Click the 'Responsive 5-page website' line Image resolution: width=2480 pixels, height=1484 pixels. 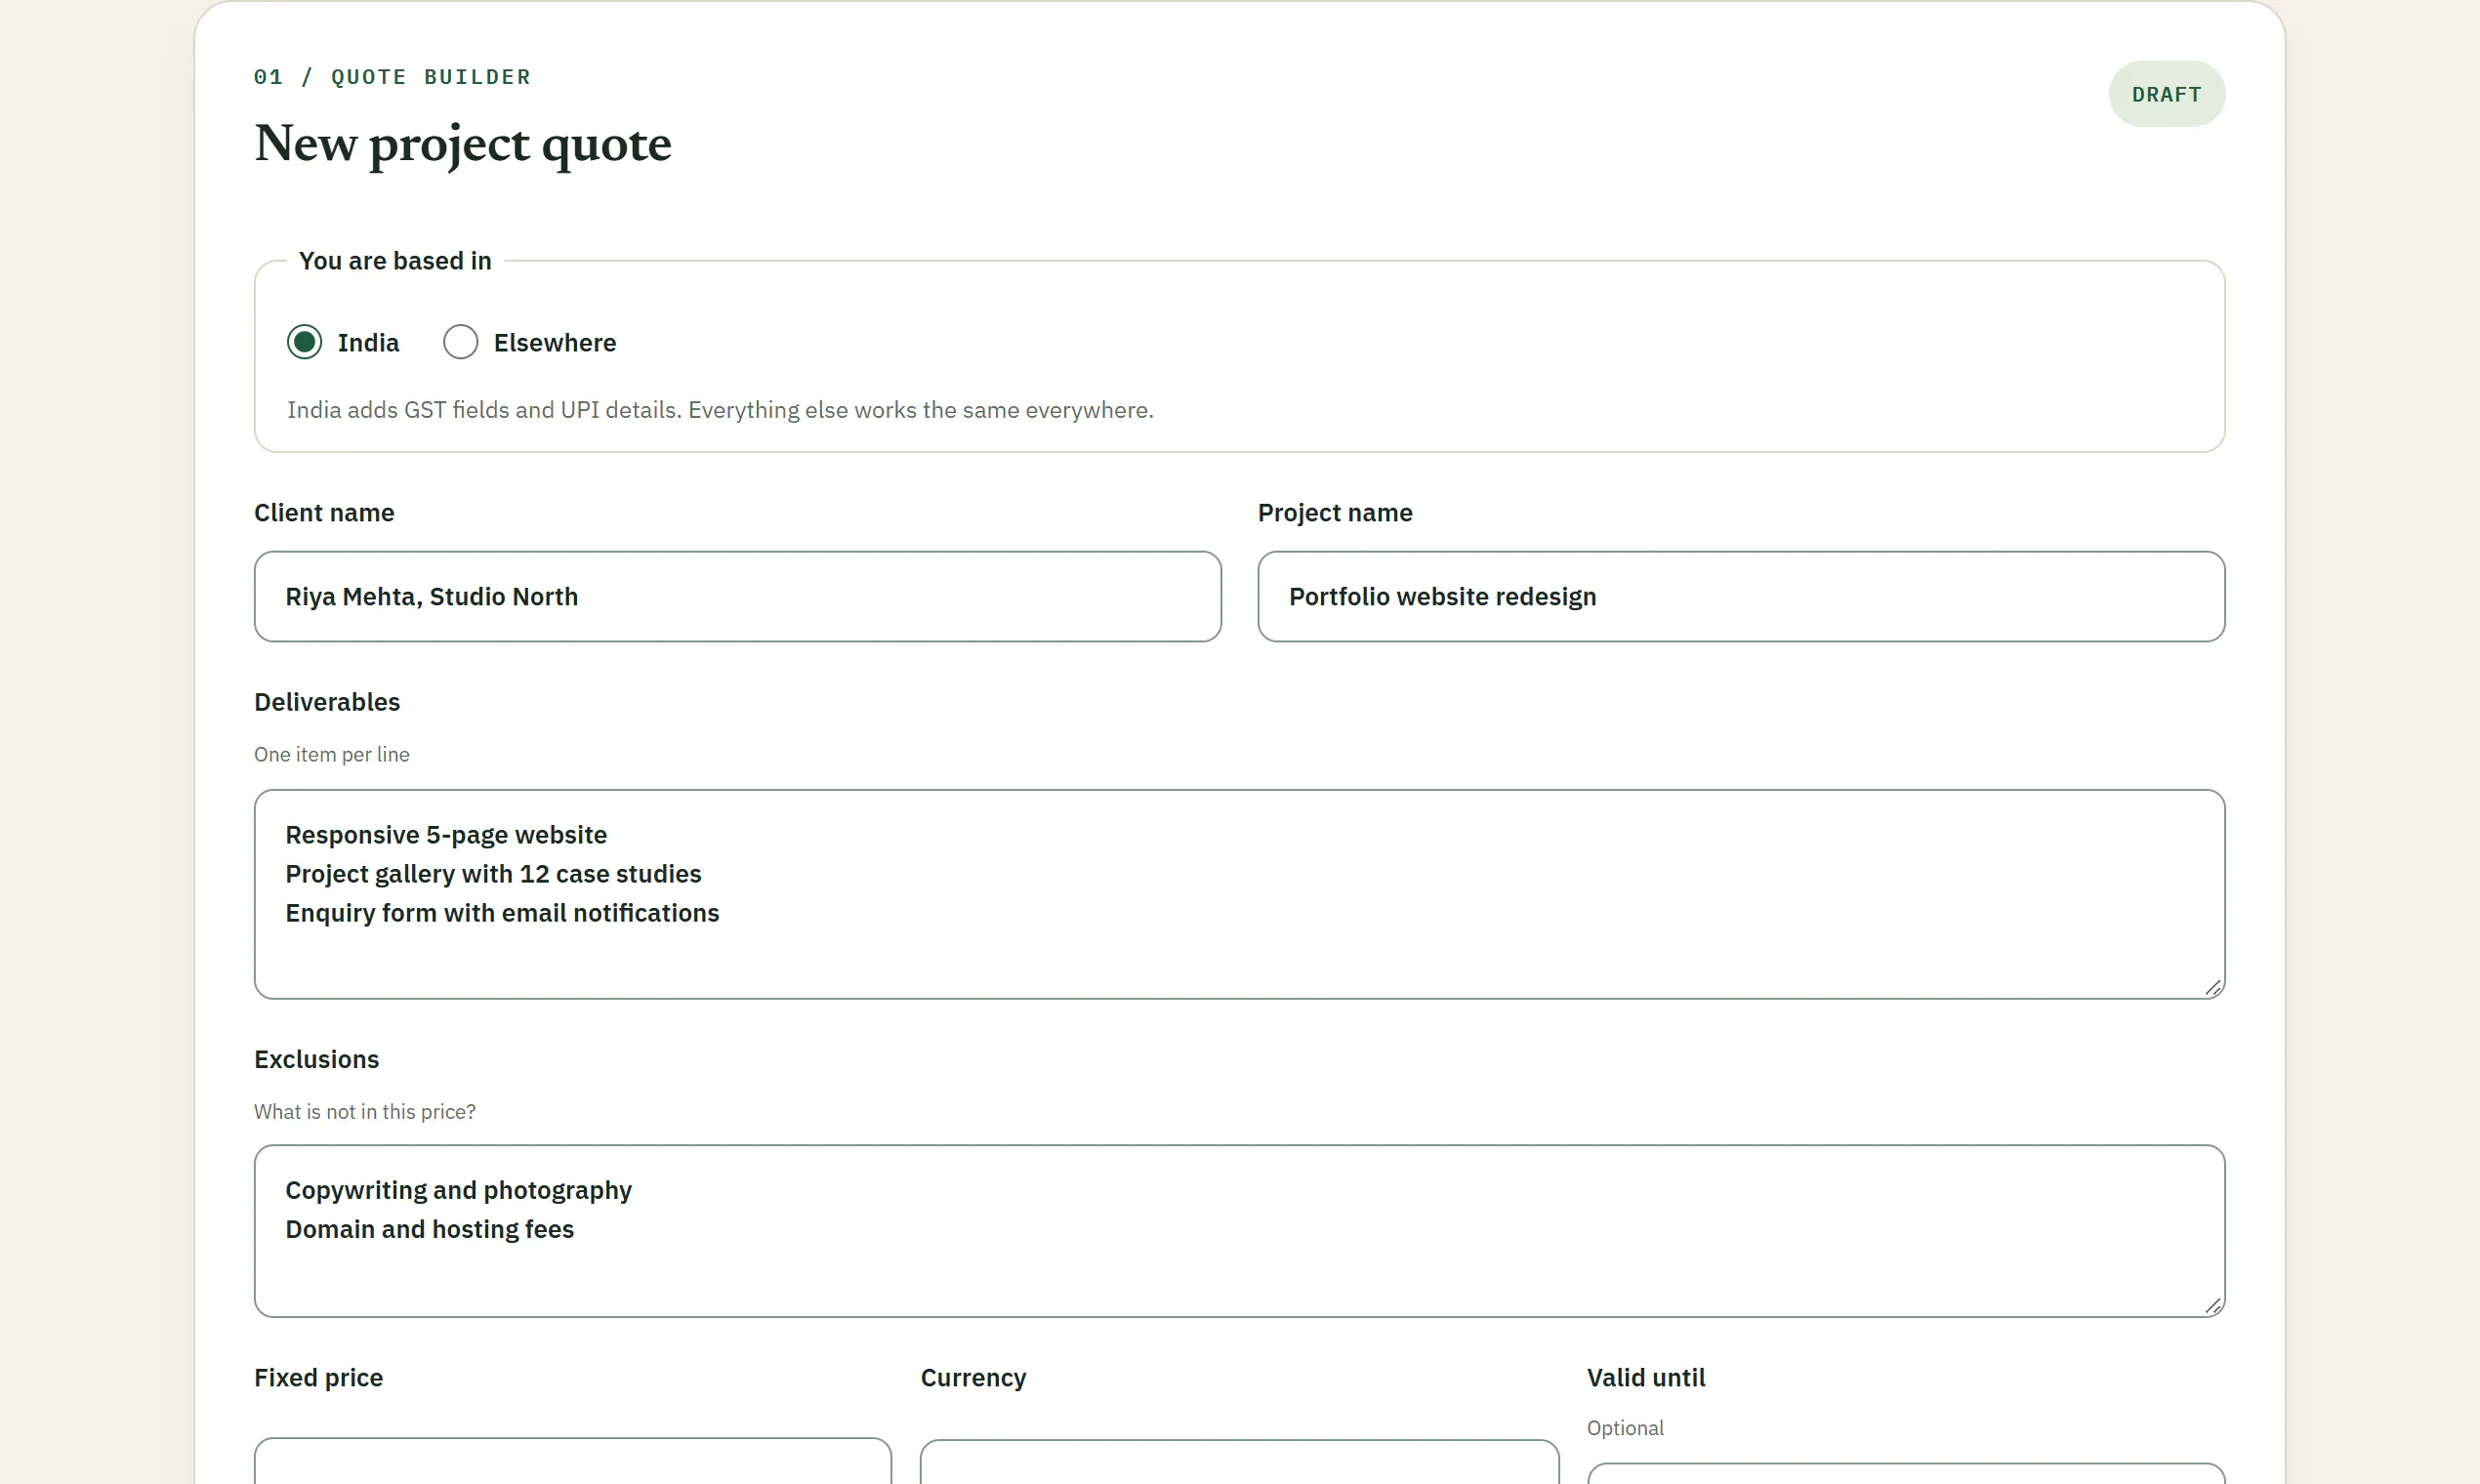(446, 835)
